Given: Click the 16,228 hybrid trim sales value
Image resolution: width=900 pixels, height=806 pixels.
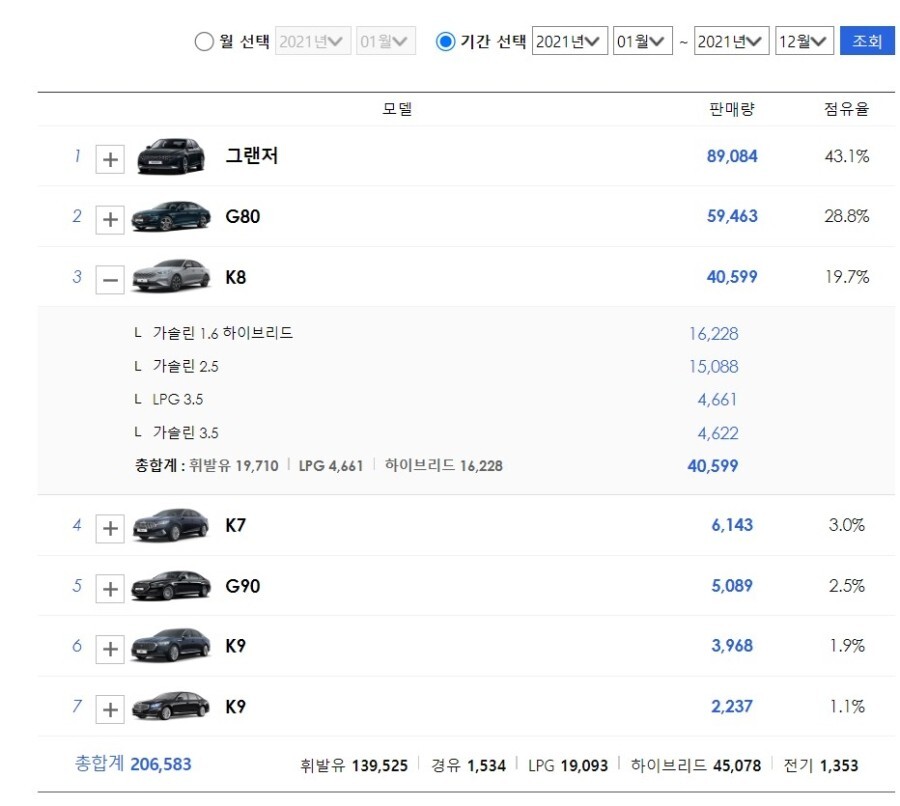Looking at the screenshot, I should (713, 334).
